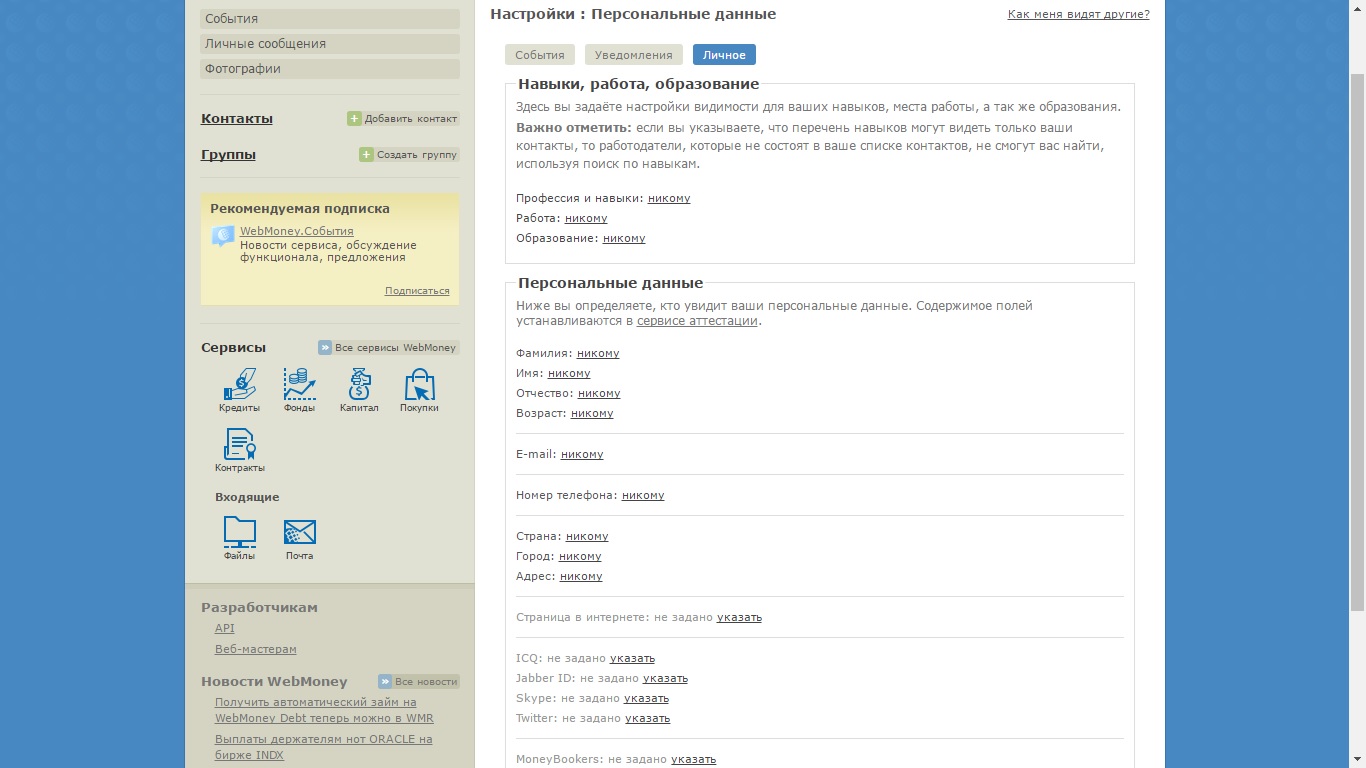Open the Группы heading link
Screen dimensions: 1366x768
tap(228, 154)
